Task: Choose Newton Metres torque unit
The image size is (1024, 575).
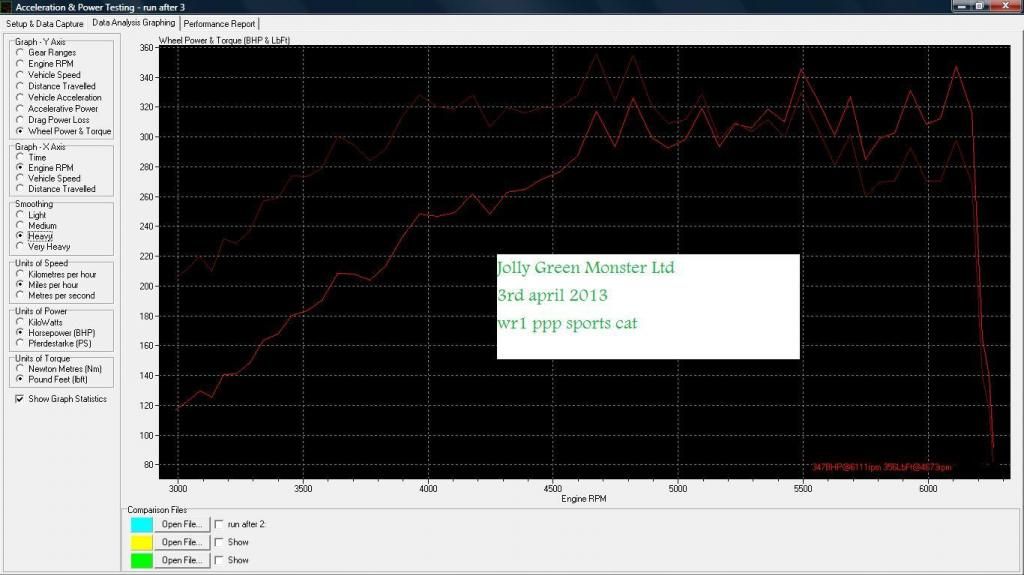Action: click(x=20, y=368)
